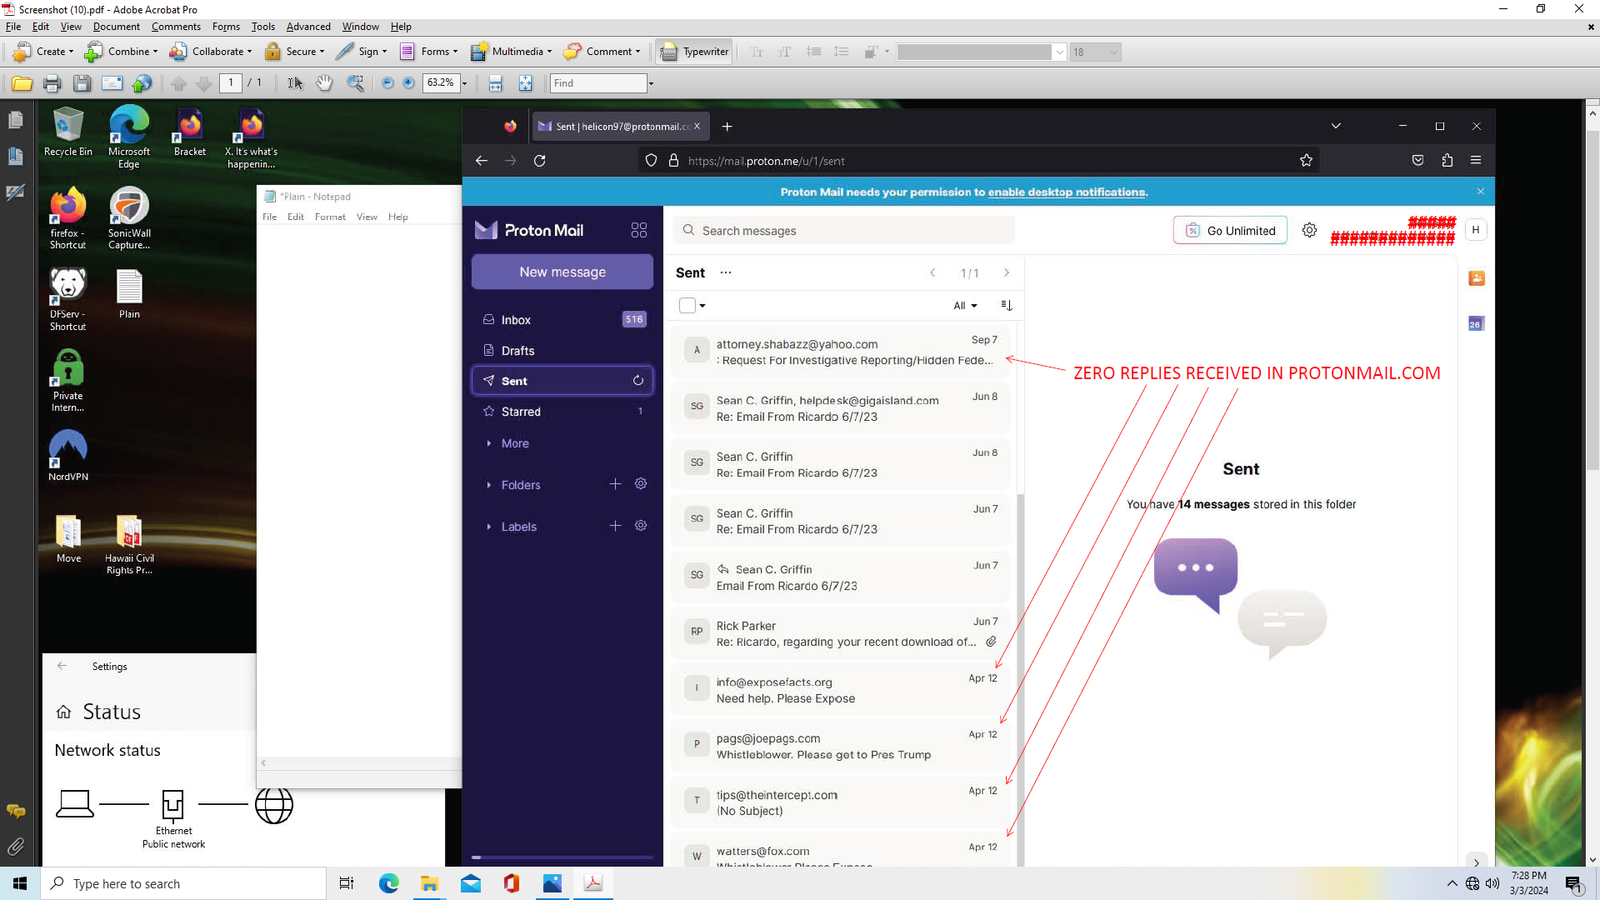This screenshot has height=900, width=1600.
Task: Open the Advanced menu
Action: click(x=308, y=27)
